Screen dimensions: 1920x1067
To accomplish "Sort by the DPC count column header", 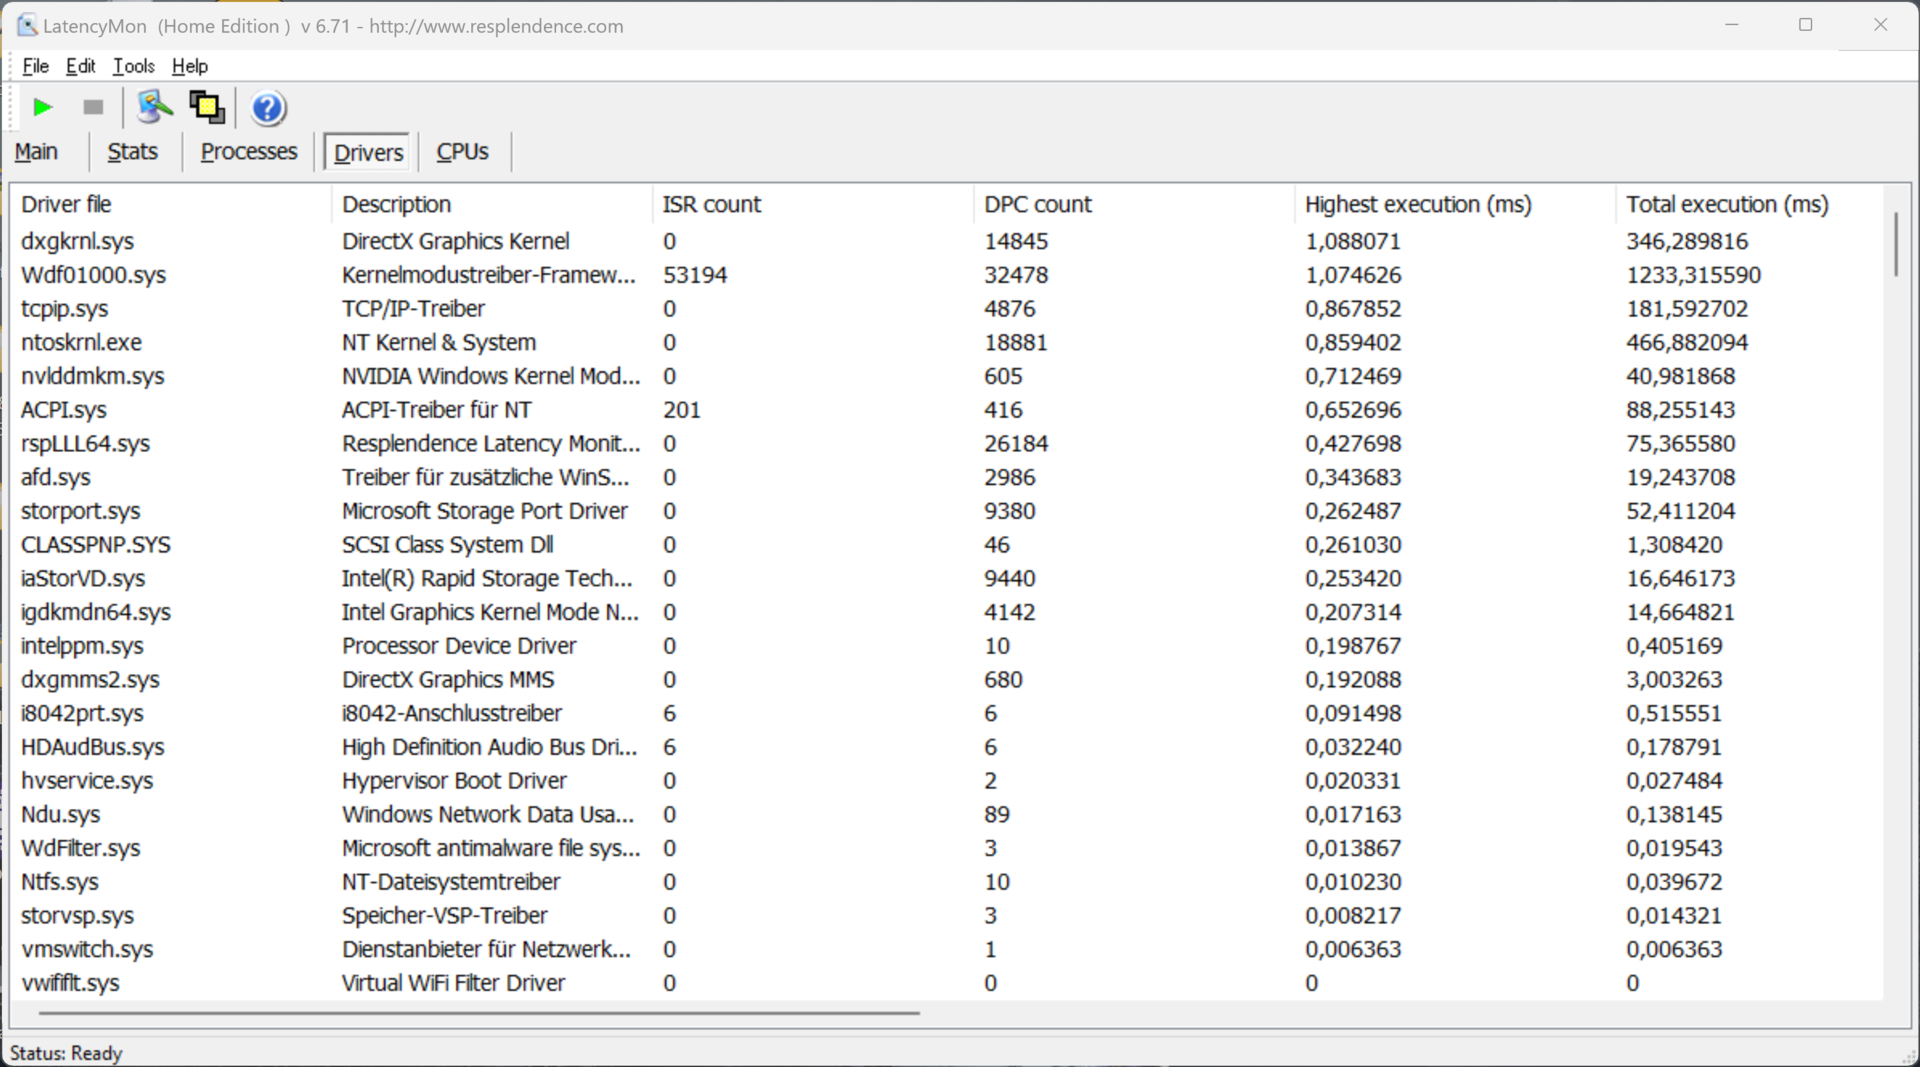I will point(1037,204).
